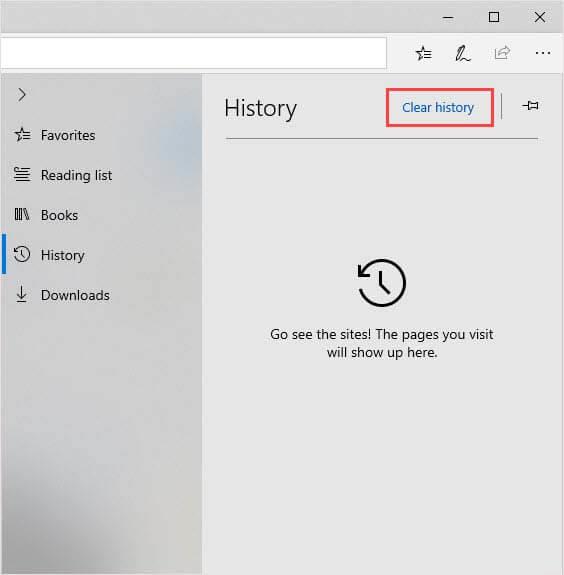Click the Reading list icon in sidebar
The width and height of the screenshot is (564, 575).
point(22,174)
